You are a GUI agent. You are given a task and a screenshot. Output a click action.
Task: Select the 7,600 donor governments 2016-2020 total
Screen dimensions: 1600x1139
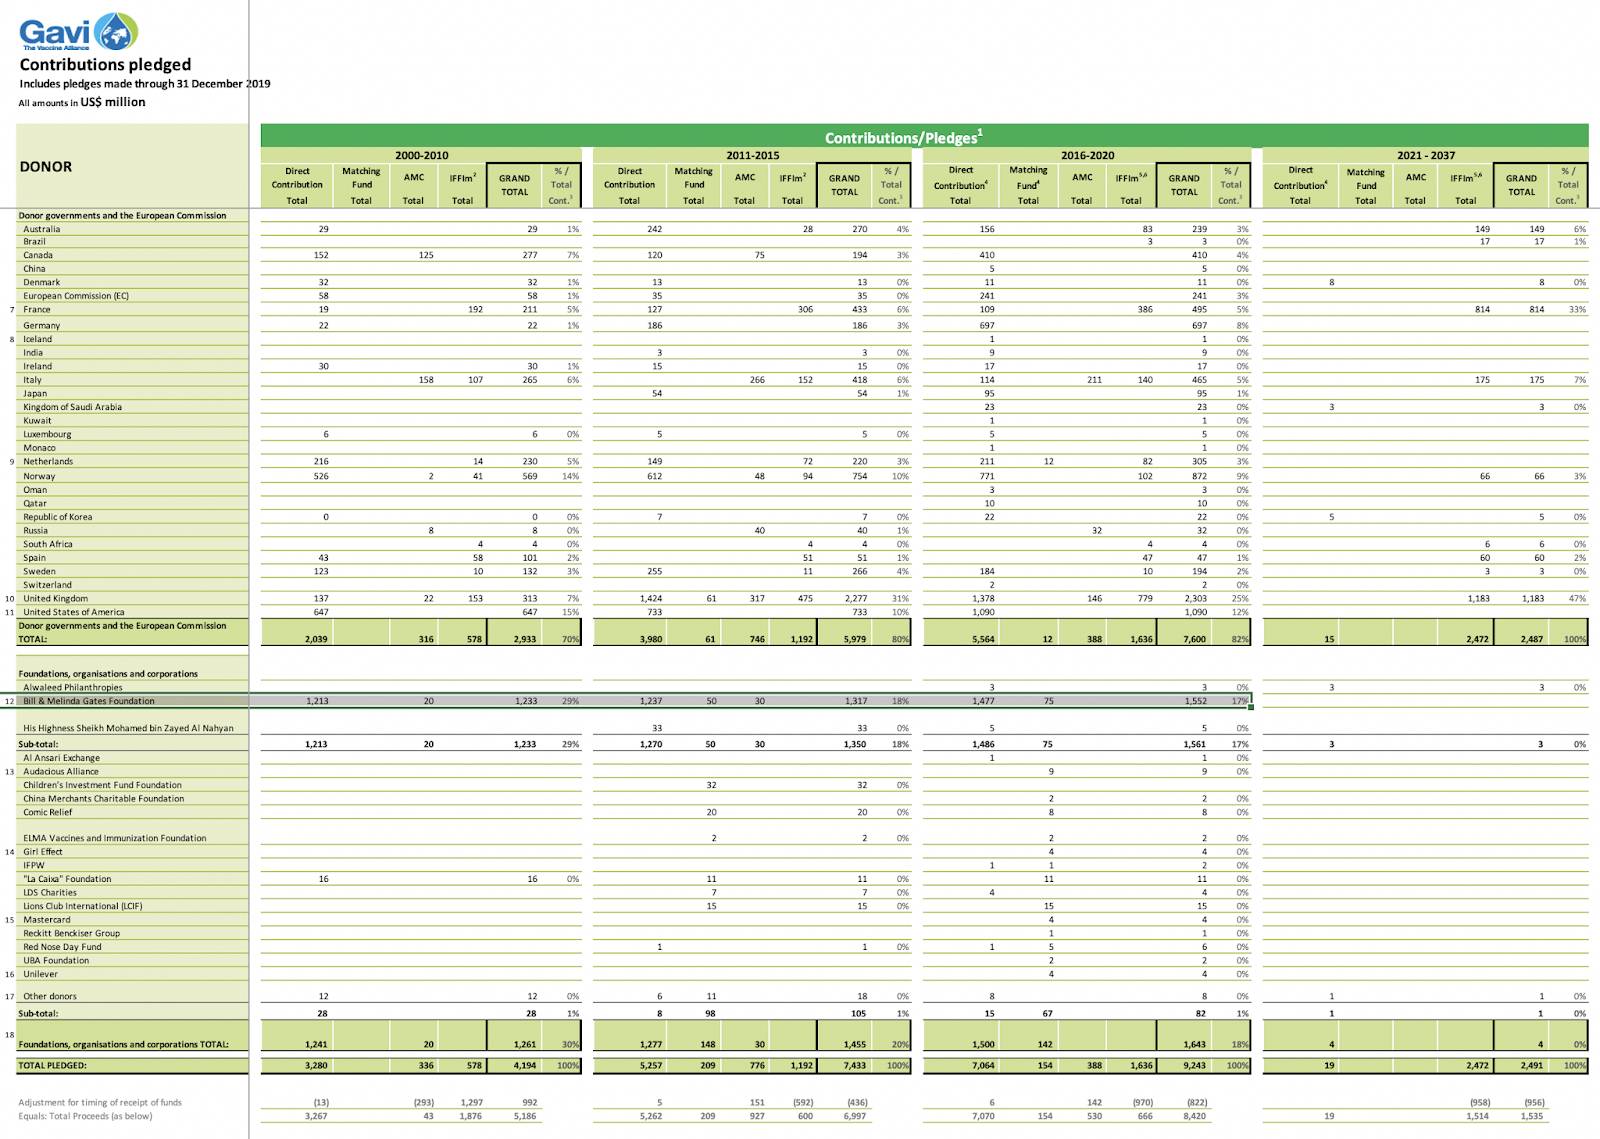pyautogui.click(x=1195, y=639)
